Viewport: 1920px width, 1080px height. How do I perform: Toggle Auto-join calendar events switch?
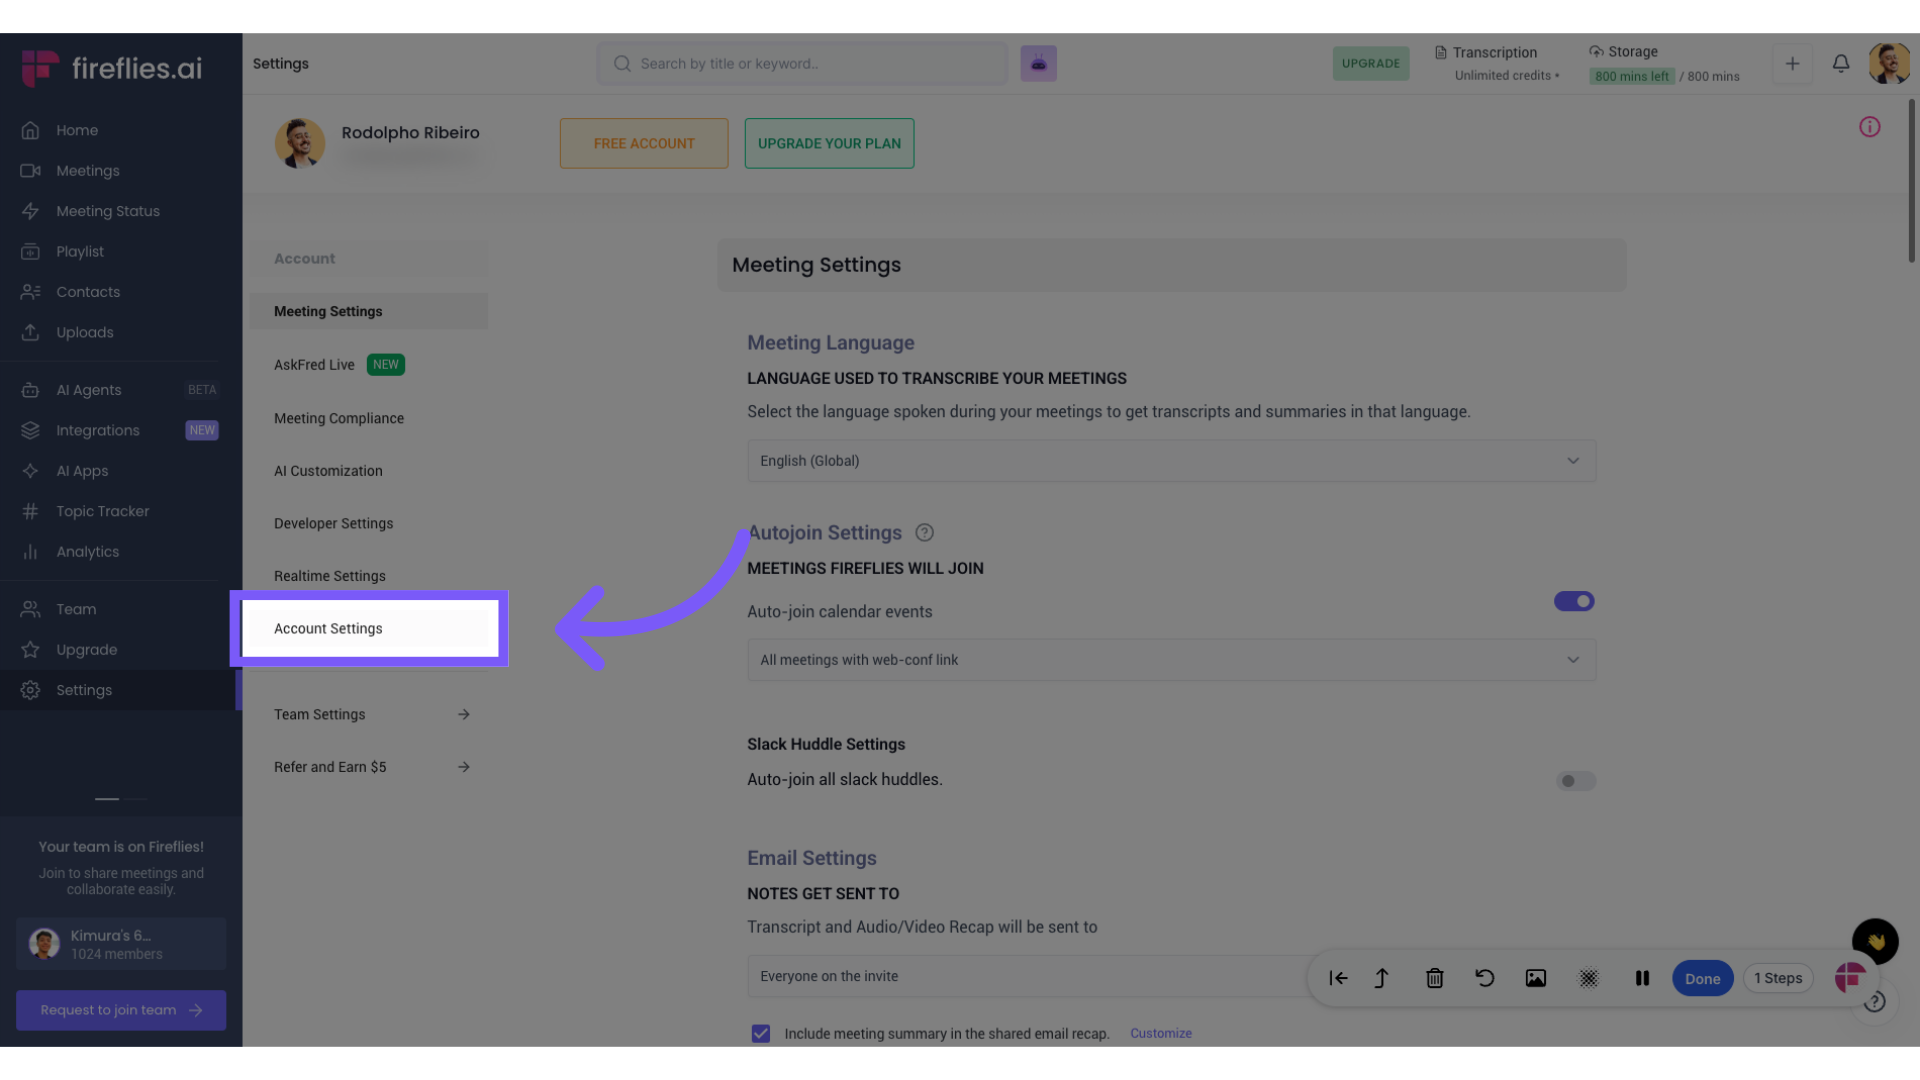(1573, 601)
